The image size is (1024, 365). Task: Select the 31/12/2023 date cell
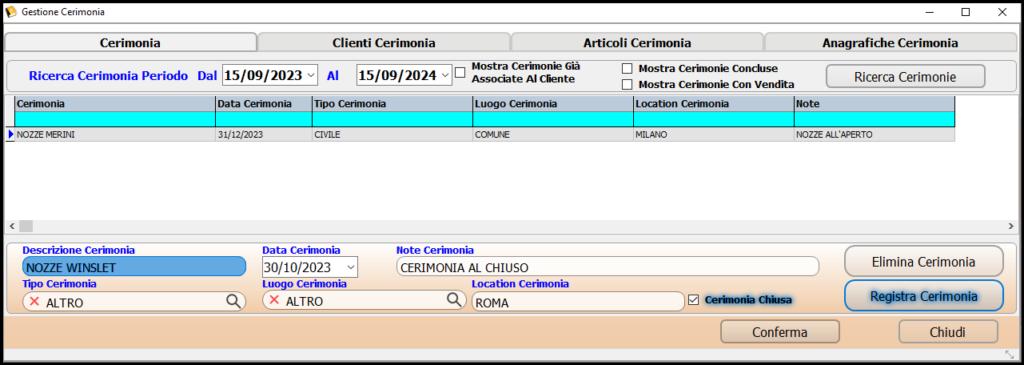[x=264, y=135]
